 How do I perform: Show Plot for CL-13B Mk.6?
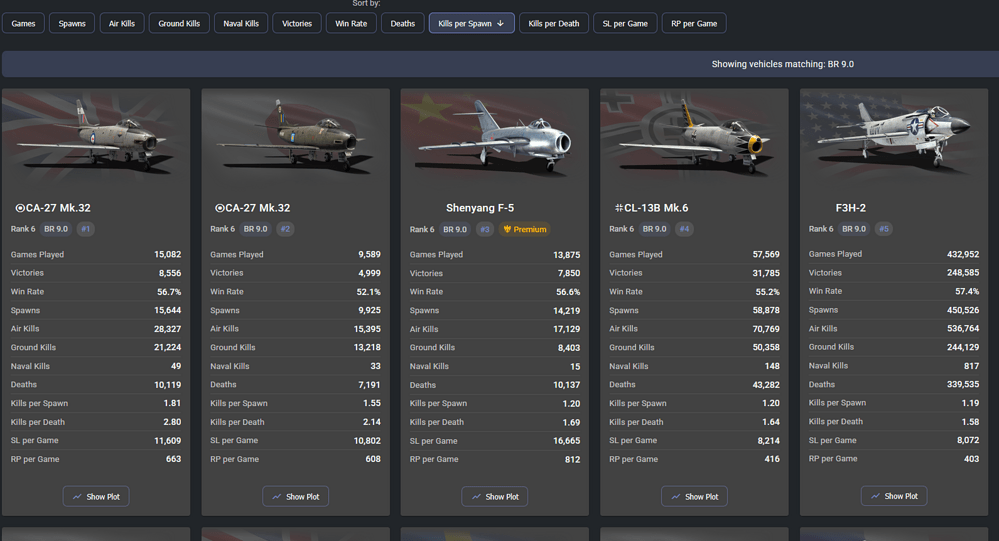pyautogui.click(x=694, y=496)
